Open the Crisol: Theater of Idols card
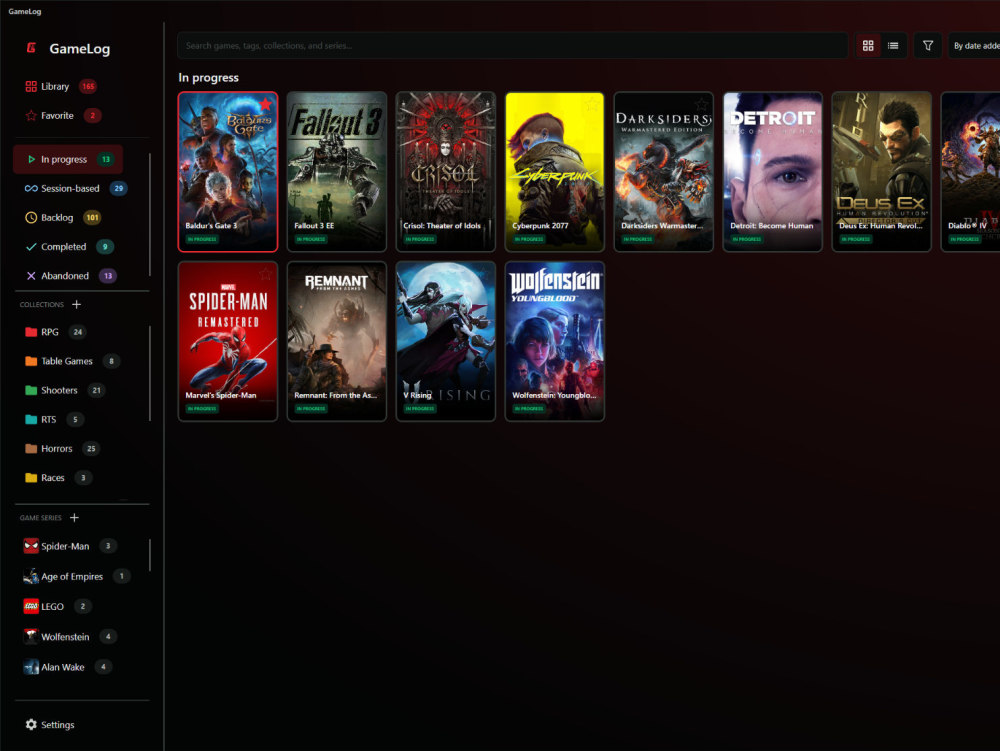This screenshot has height=751, width=1000. coord(446,171)
